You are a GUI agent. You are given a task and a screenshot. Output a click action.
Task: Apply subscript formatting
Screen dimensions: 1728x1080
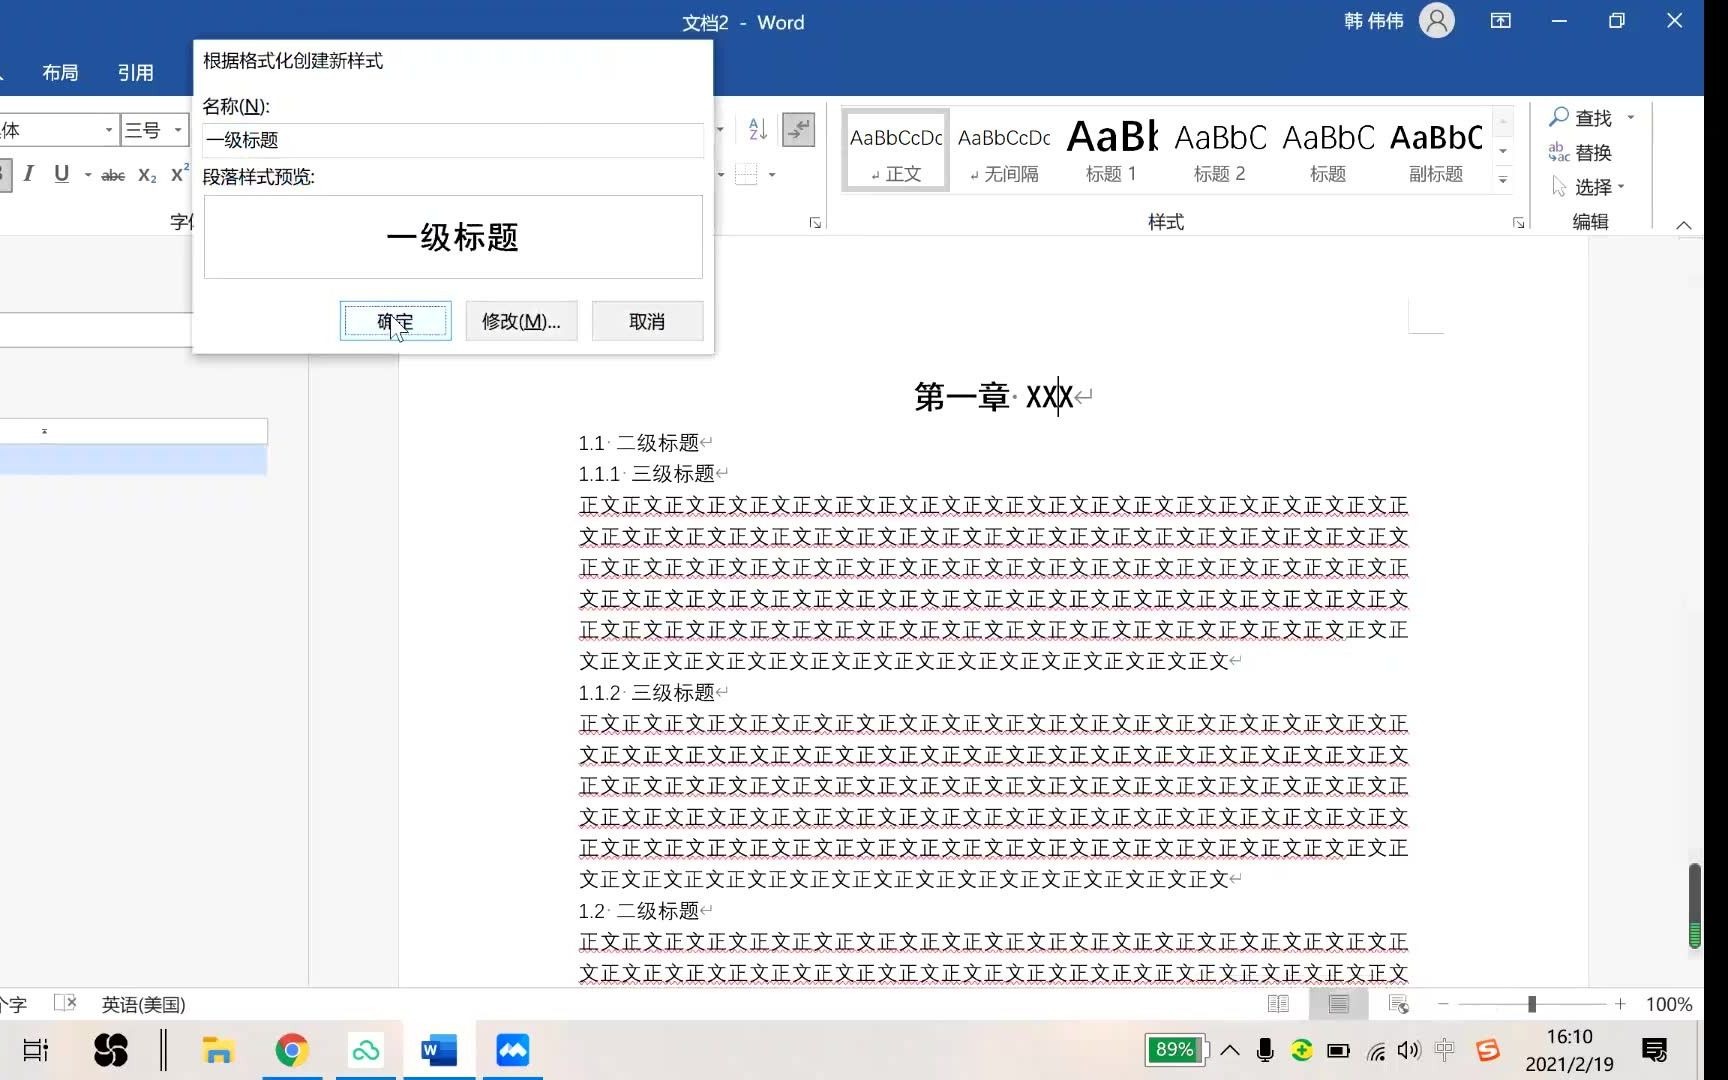(146, 174)
